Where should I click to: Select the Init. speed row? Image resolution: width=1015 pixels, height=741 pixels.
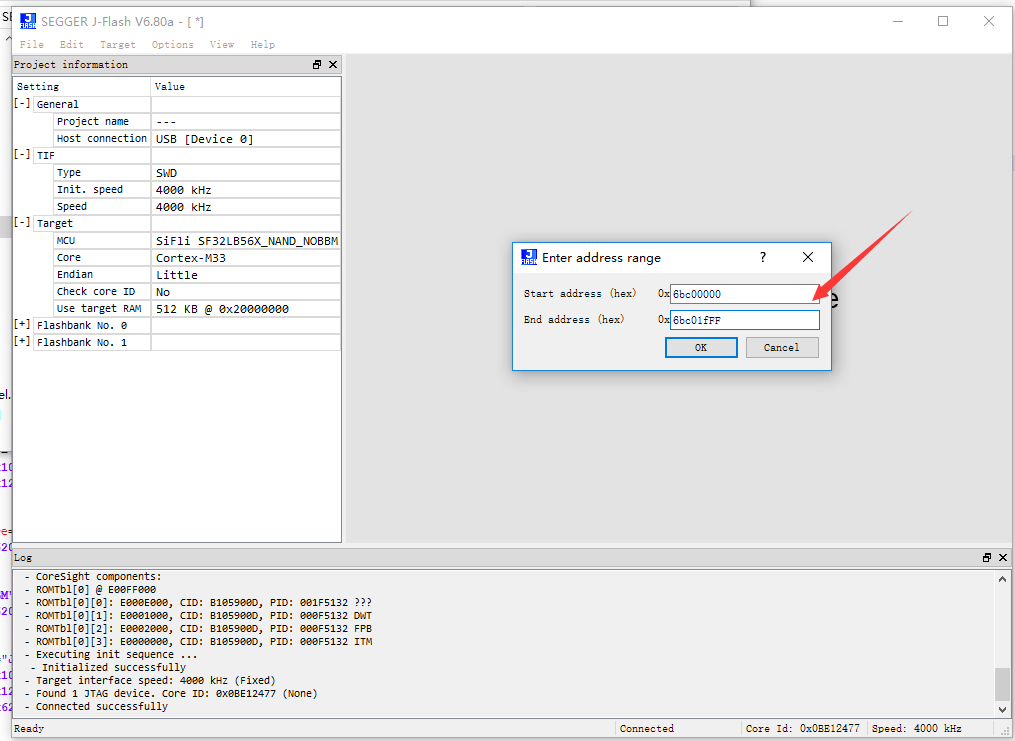[197, 190]
